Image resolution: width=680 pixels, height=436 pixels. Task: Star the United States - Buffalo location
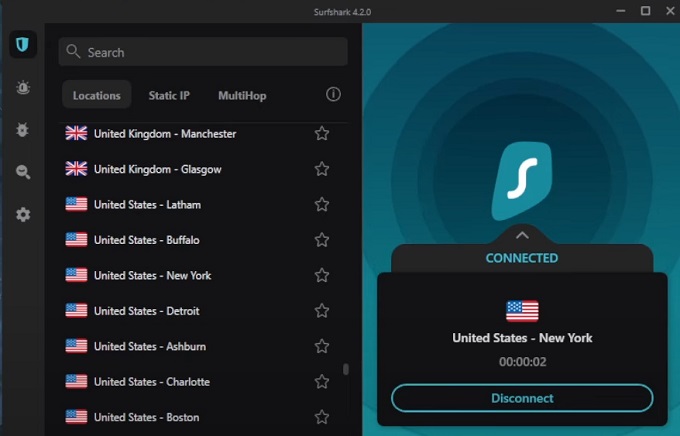[x=322, y=240]
